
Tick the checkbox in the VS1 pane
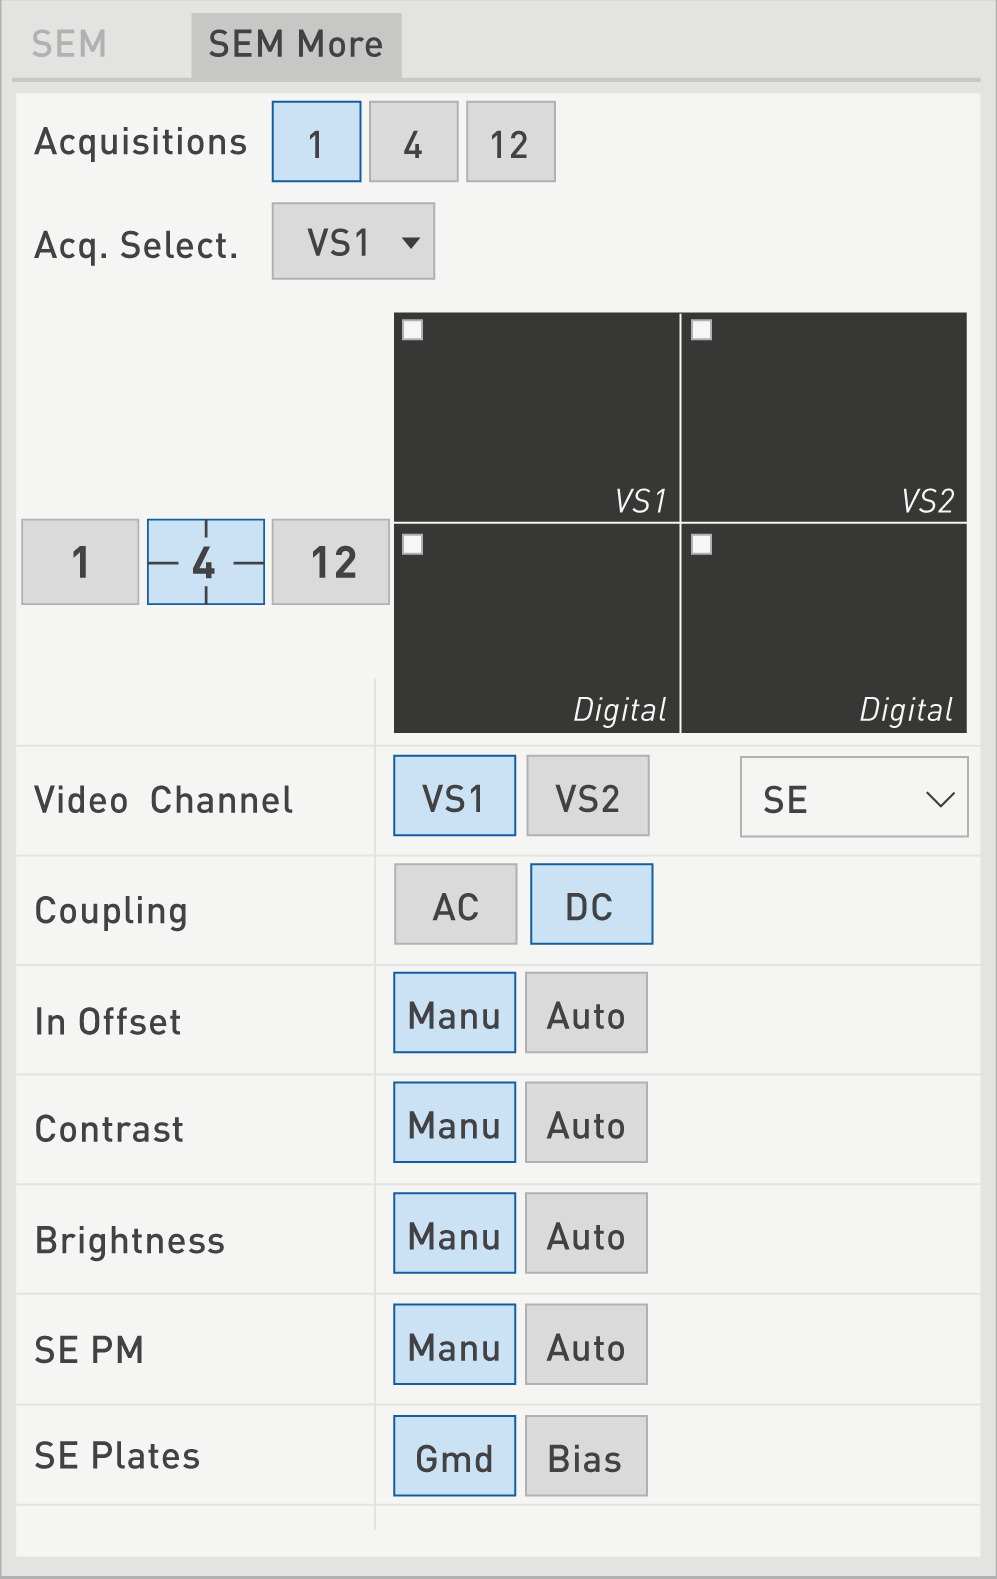coord(413,330)
